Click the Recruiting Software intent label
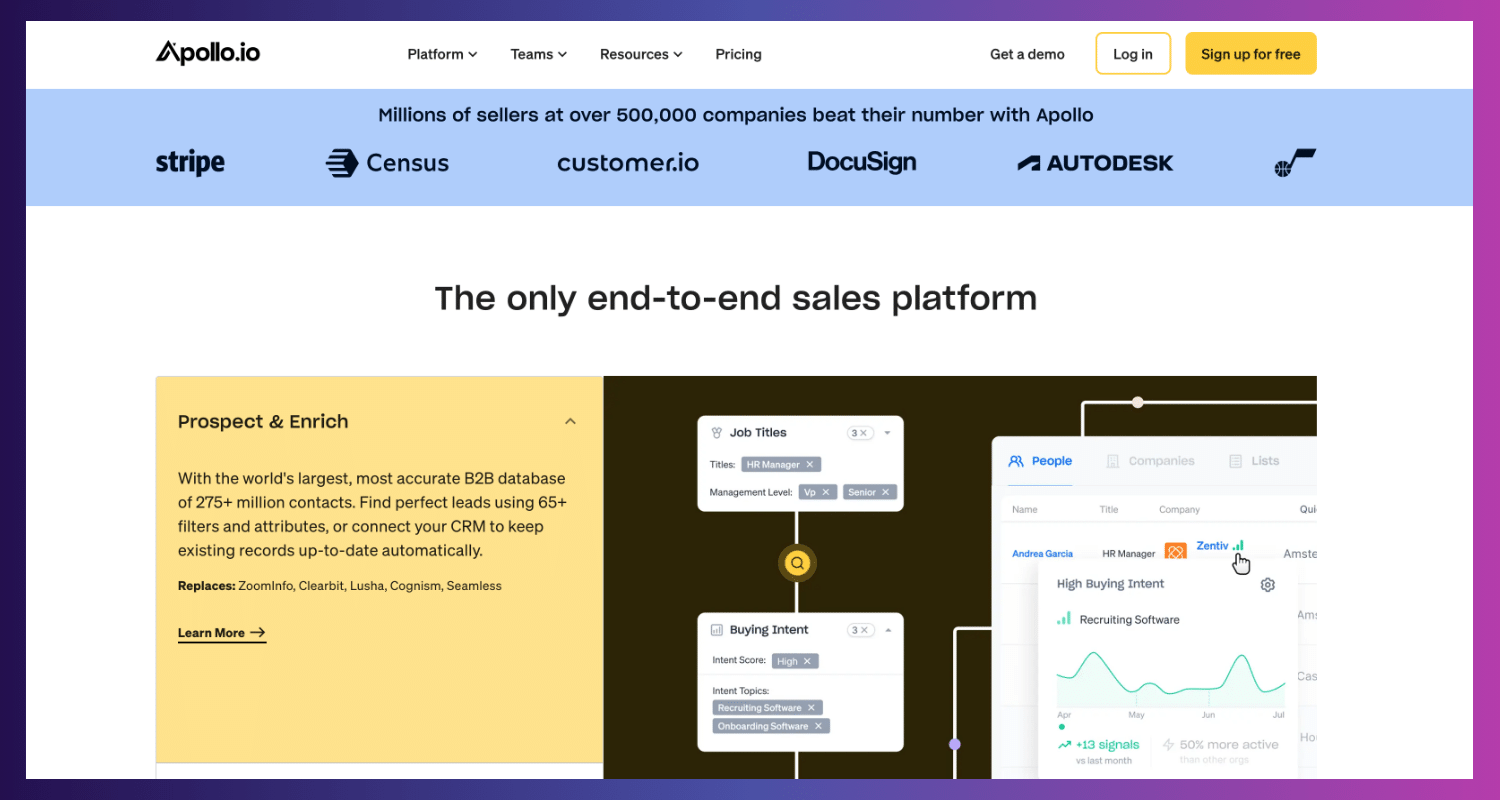The width and height of the screenshot is (1500, 800). 1129,619
